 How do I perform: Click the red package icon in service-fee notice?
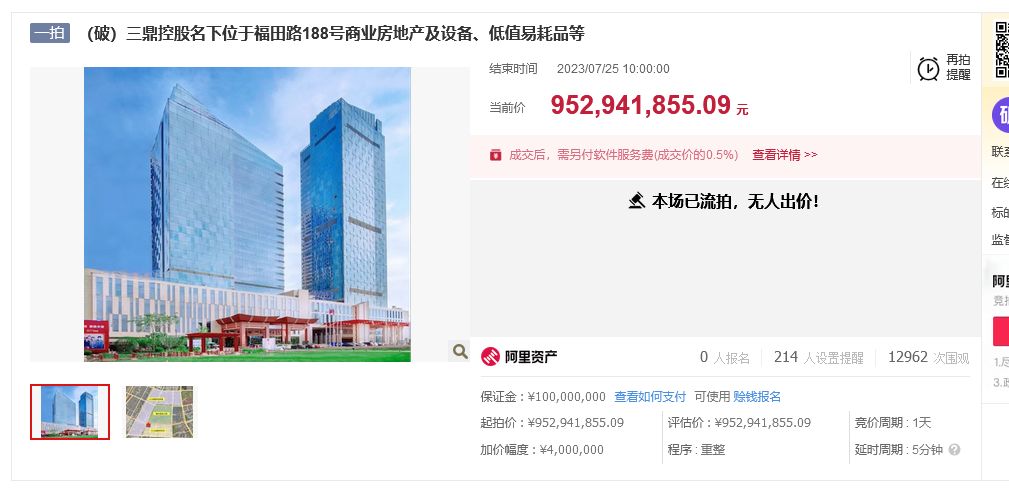tap(495, 154)
